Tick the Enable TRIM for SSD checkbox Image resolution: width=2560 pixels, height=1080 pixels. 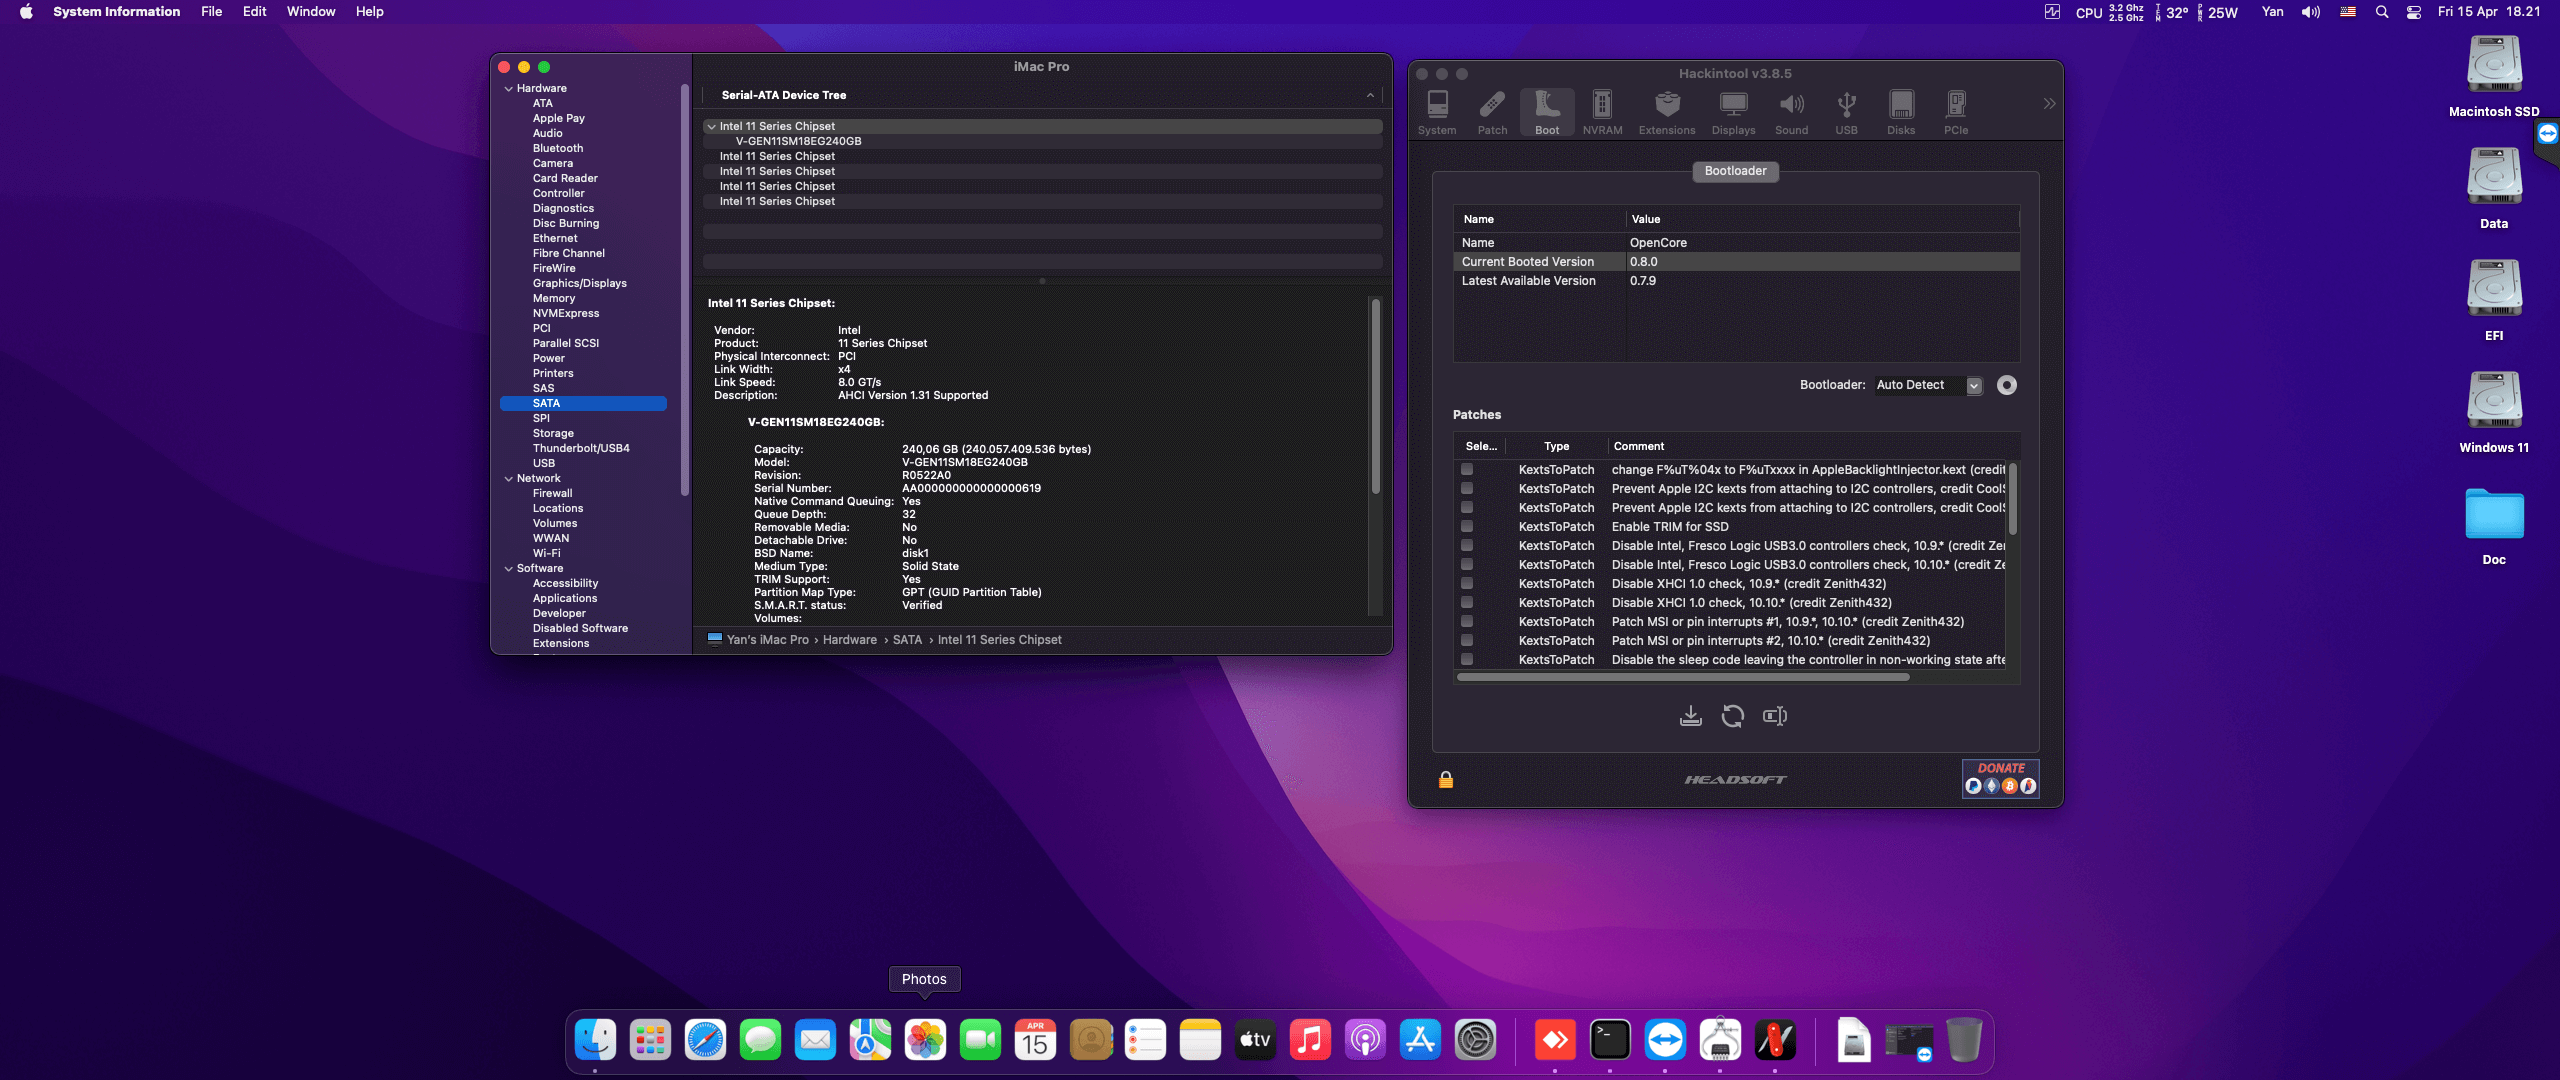pyautogui.click(x=1467, y=526)
